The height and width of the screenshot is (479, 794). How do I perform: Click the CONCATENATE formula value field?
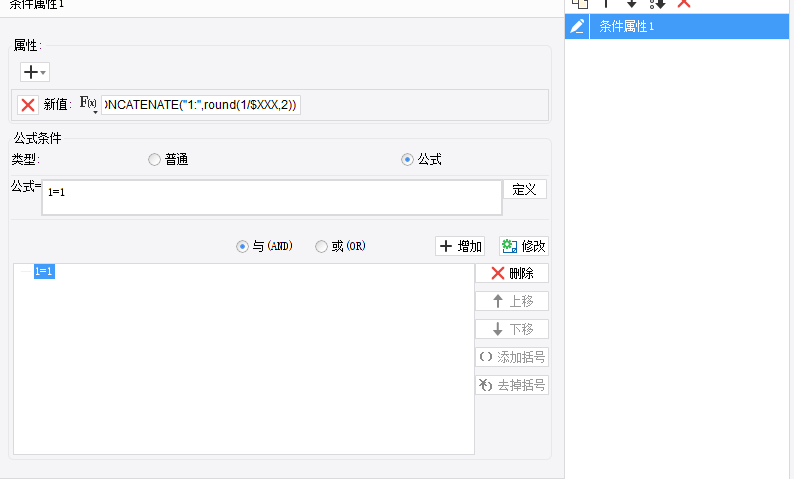(x=201, y=105)
